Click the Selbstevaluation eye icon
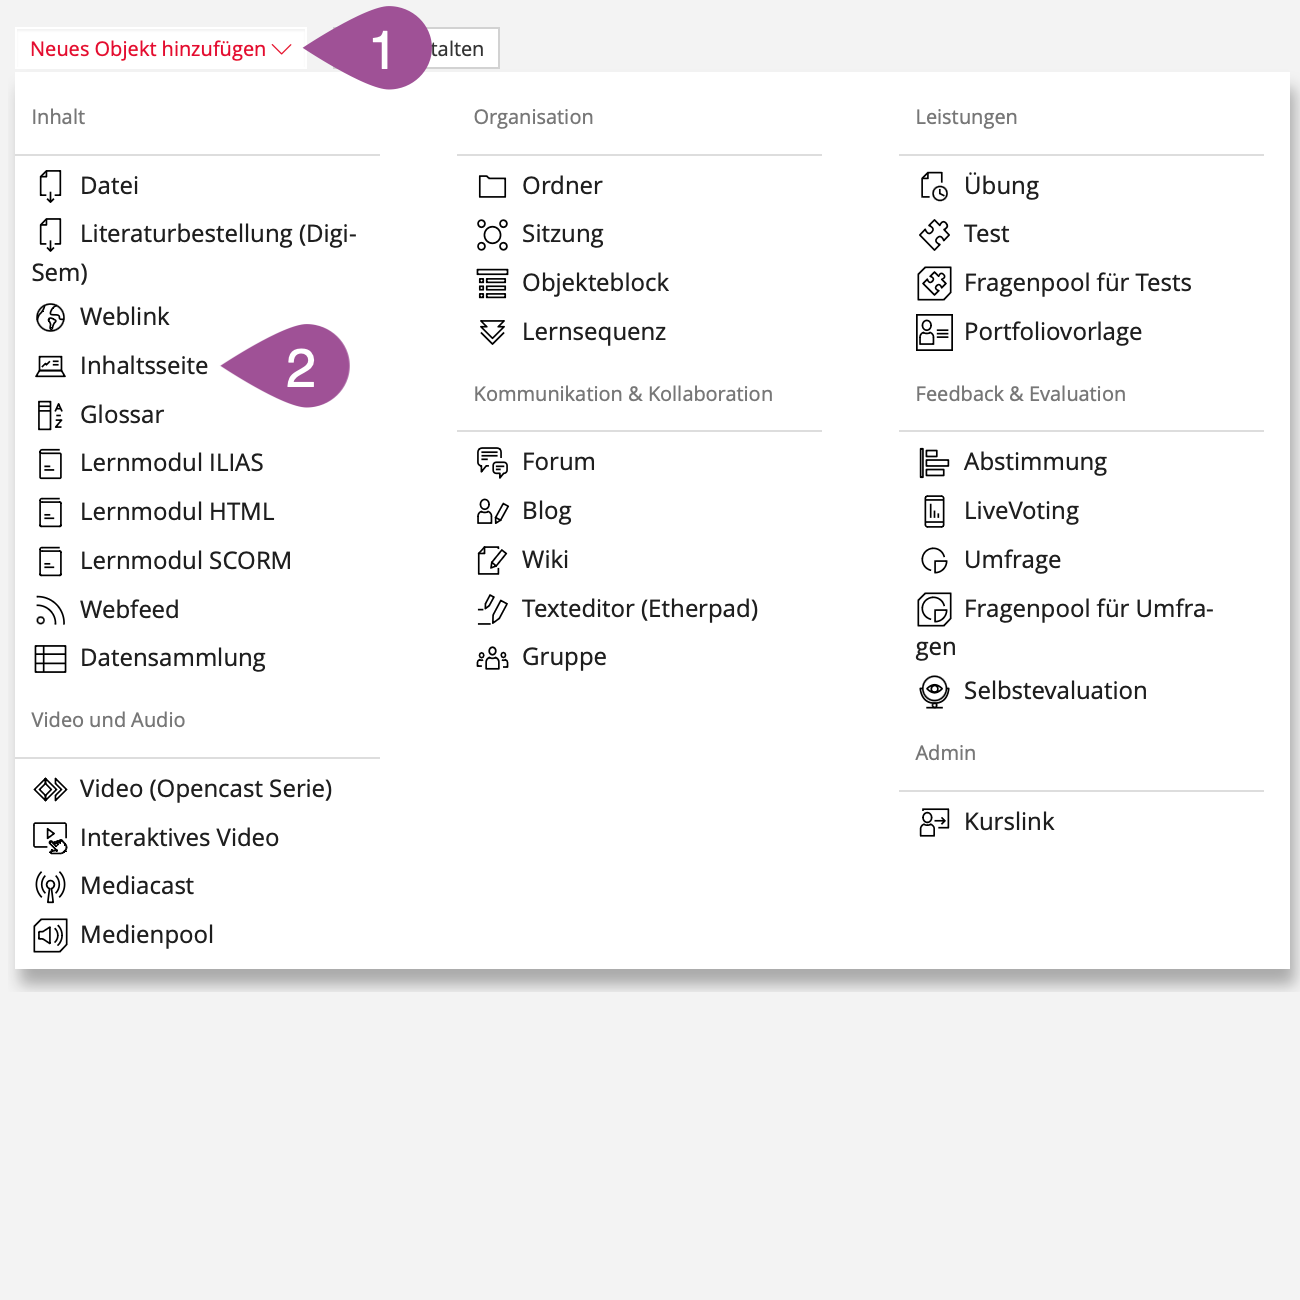 click(x=934, y=691)
